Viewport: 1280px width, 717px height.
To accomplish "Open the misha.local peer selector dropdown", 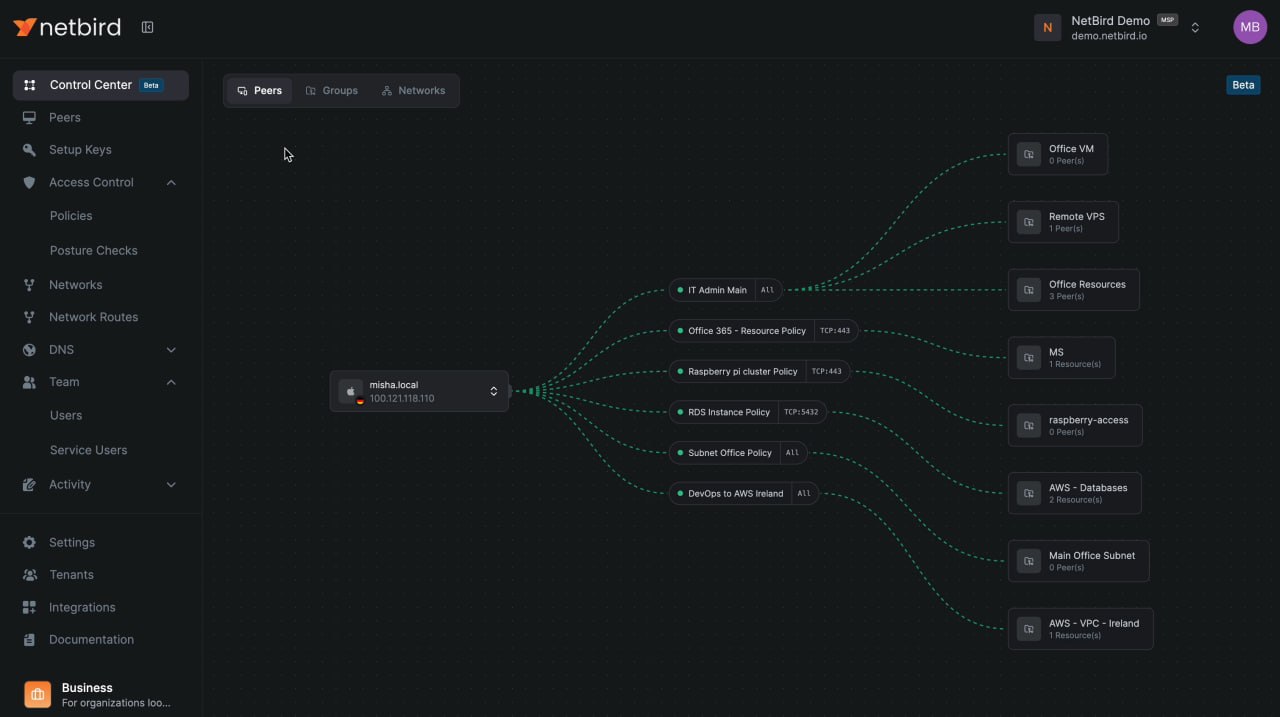I will [x=493, y=391].
